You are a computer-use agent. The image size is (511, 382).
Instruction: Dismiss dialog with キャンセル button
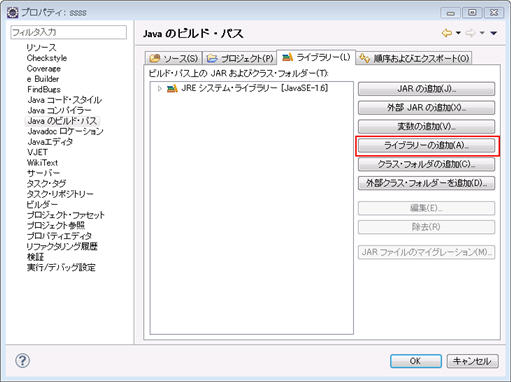472,361
